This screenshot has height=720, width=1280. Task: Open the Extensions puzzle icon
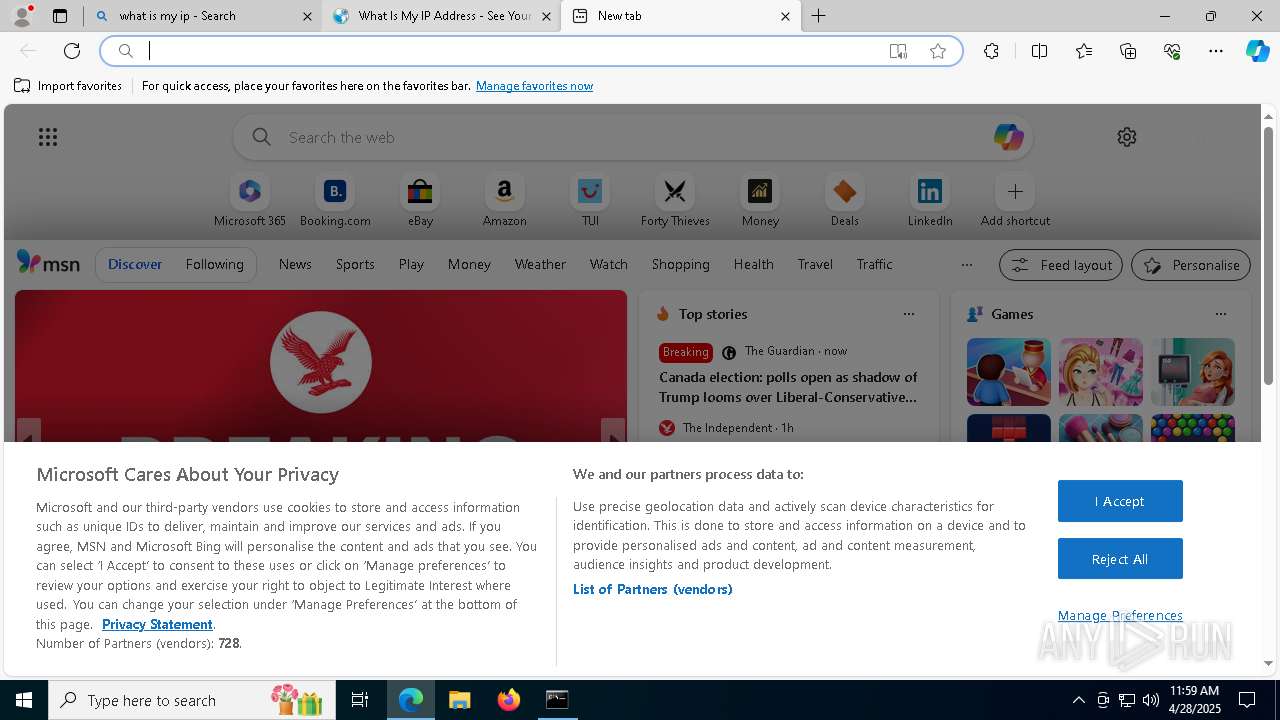coord(991,51)
